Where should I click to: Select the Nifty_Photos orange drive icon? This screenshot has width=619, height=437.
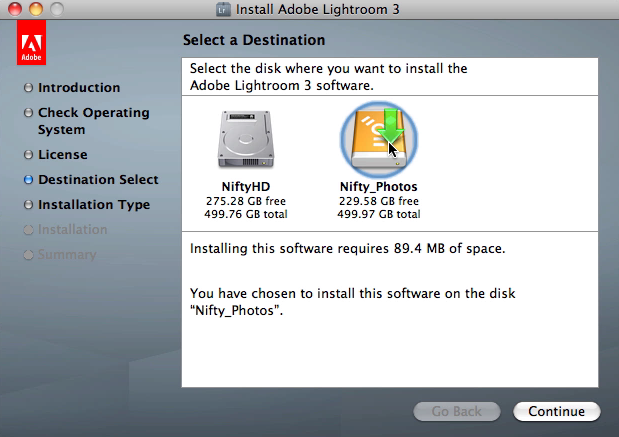379,139
